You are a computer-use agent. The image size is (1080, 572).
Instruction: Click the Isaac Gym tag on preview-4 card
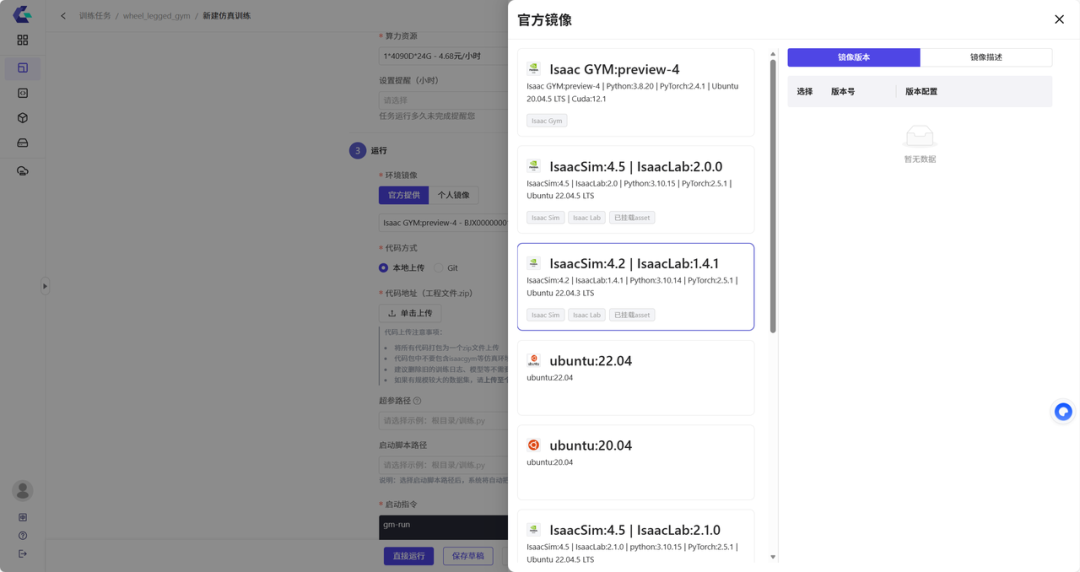point(547,121)
